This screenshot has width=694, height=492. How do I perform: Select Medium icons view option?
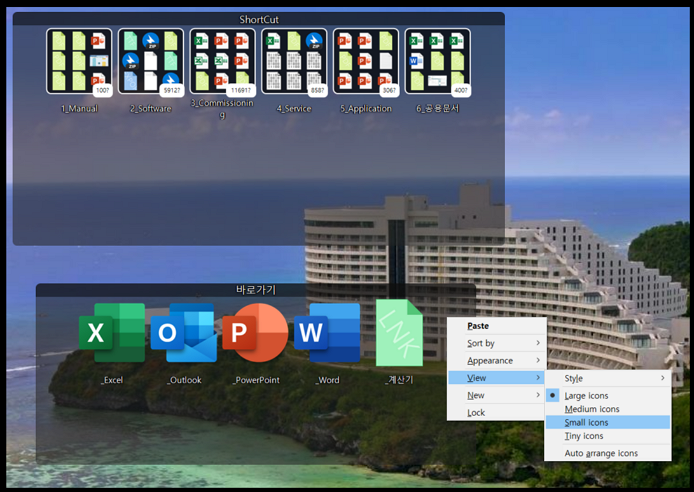608,409
